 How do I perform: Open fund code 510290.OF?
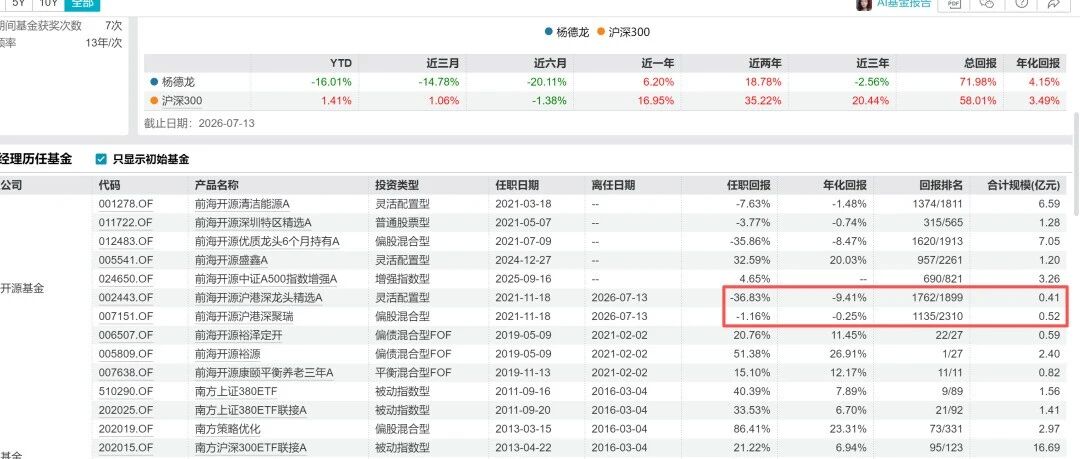pos(125,391)
